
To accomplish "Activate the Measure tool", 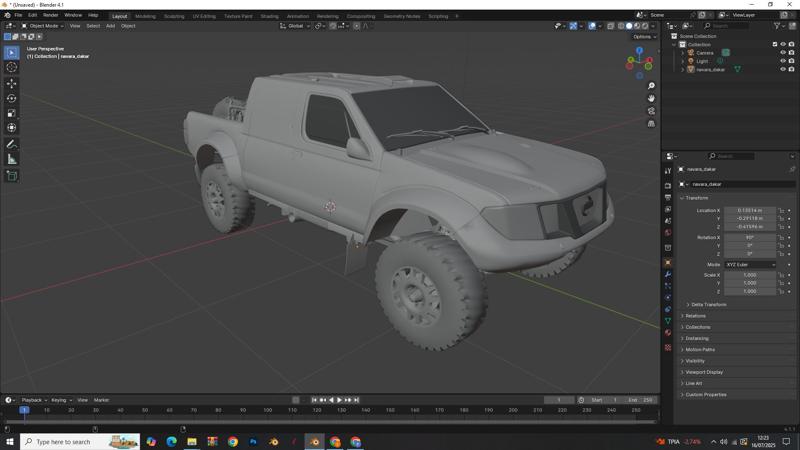I will pos(12,159).
